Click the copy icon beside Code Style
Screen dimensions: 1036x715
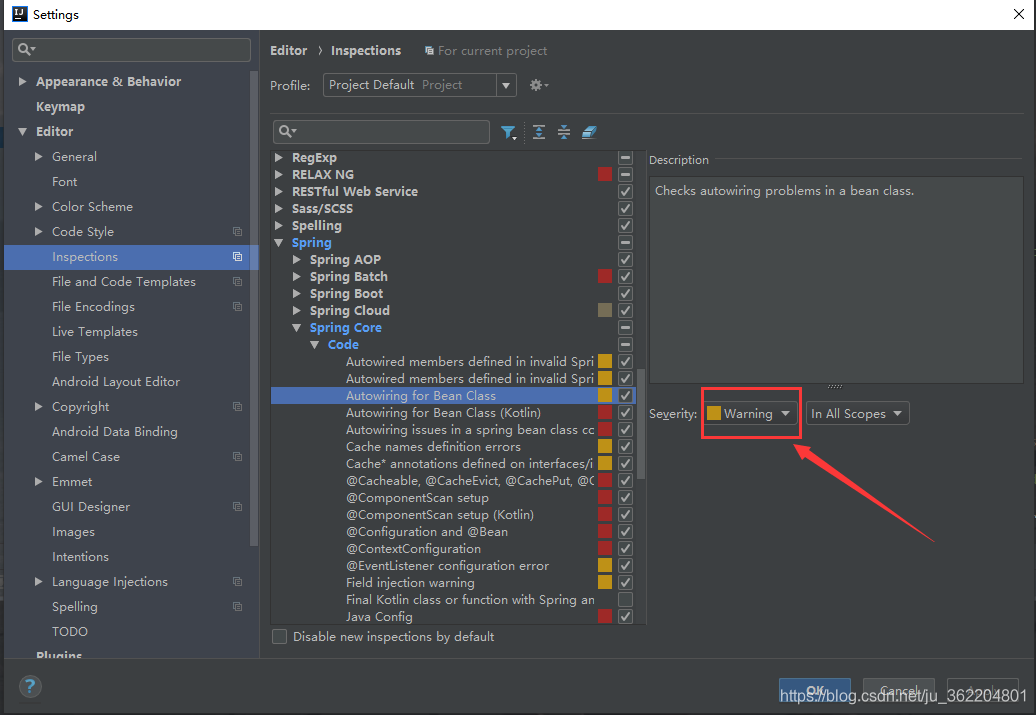click(237, 232)
